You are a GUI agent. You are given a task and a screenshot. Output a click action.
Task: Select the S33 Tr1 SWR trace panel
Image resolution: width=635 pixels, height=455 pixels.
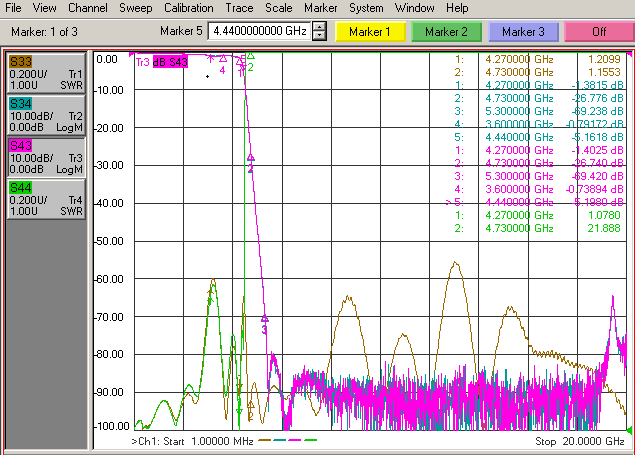click(46, 73)
